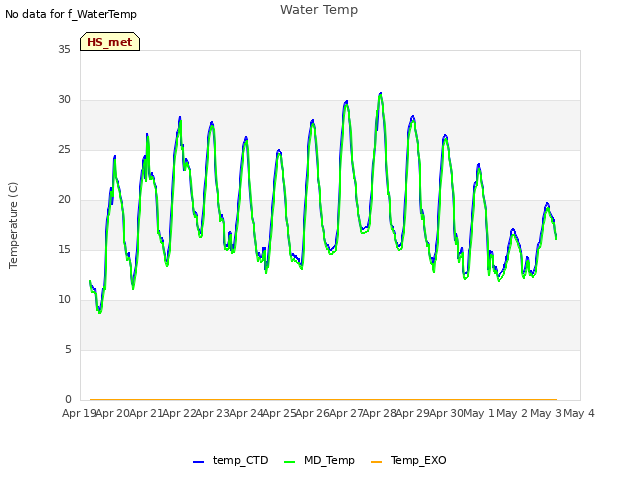
Task: Click the Apr 22 x-axis label
Action: [179, 413]
